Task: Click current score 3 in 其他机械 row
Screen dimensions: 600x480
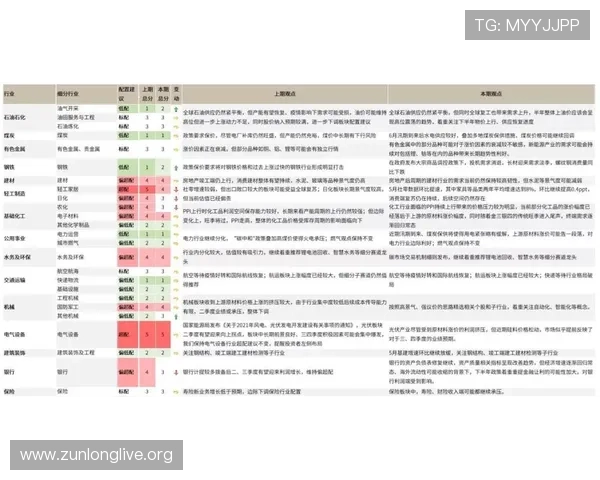Action: pyautogui.click(x=163, y=316)
